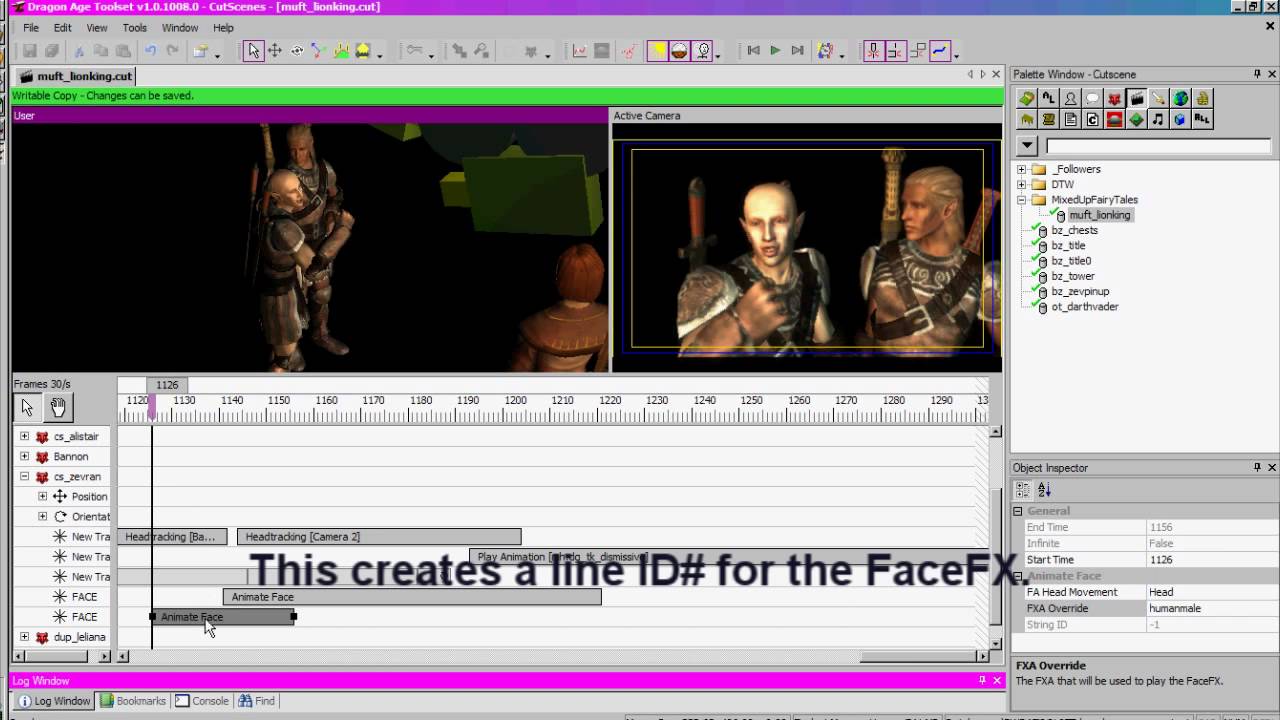Expand the Bannon track
This screenshot has width=1280, height=720.
pos(24,456)
